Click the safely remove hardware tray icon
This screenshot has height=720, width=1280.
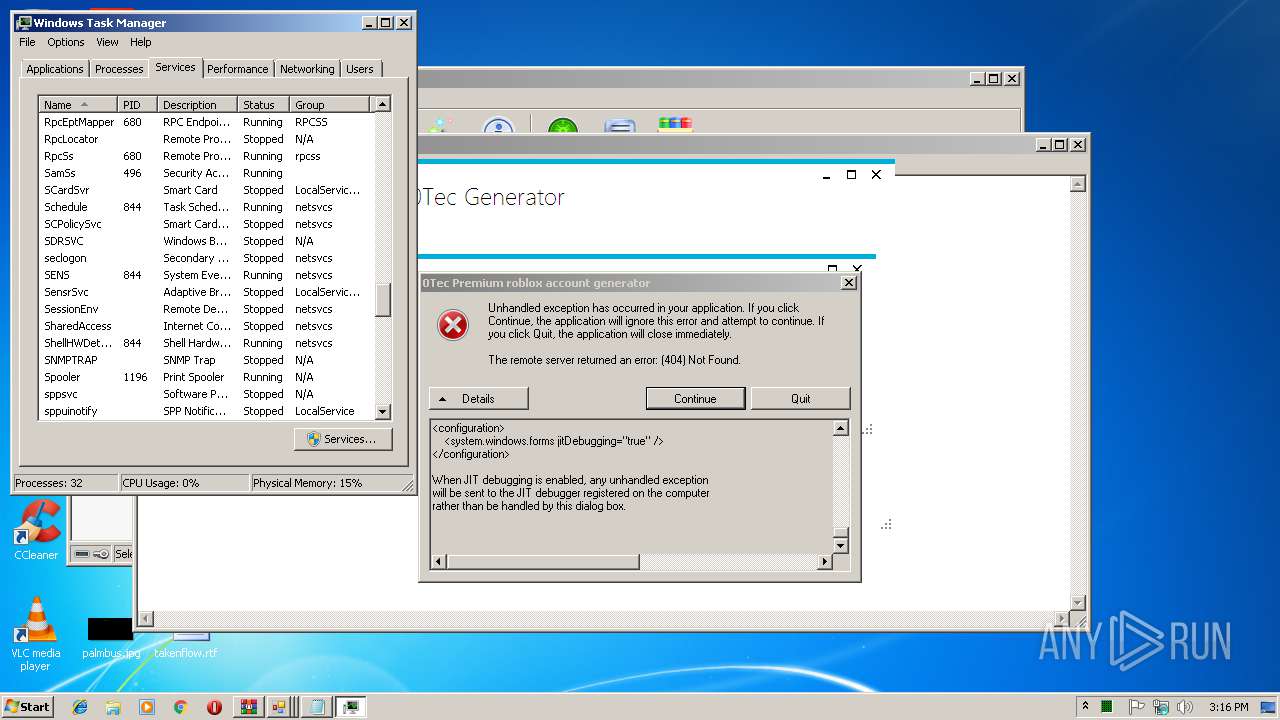1161,706
